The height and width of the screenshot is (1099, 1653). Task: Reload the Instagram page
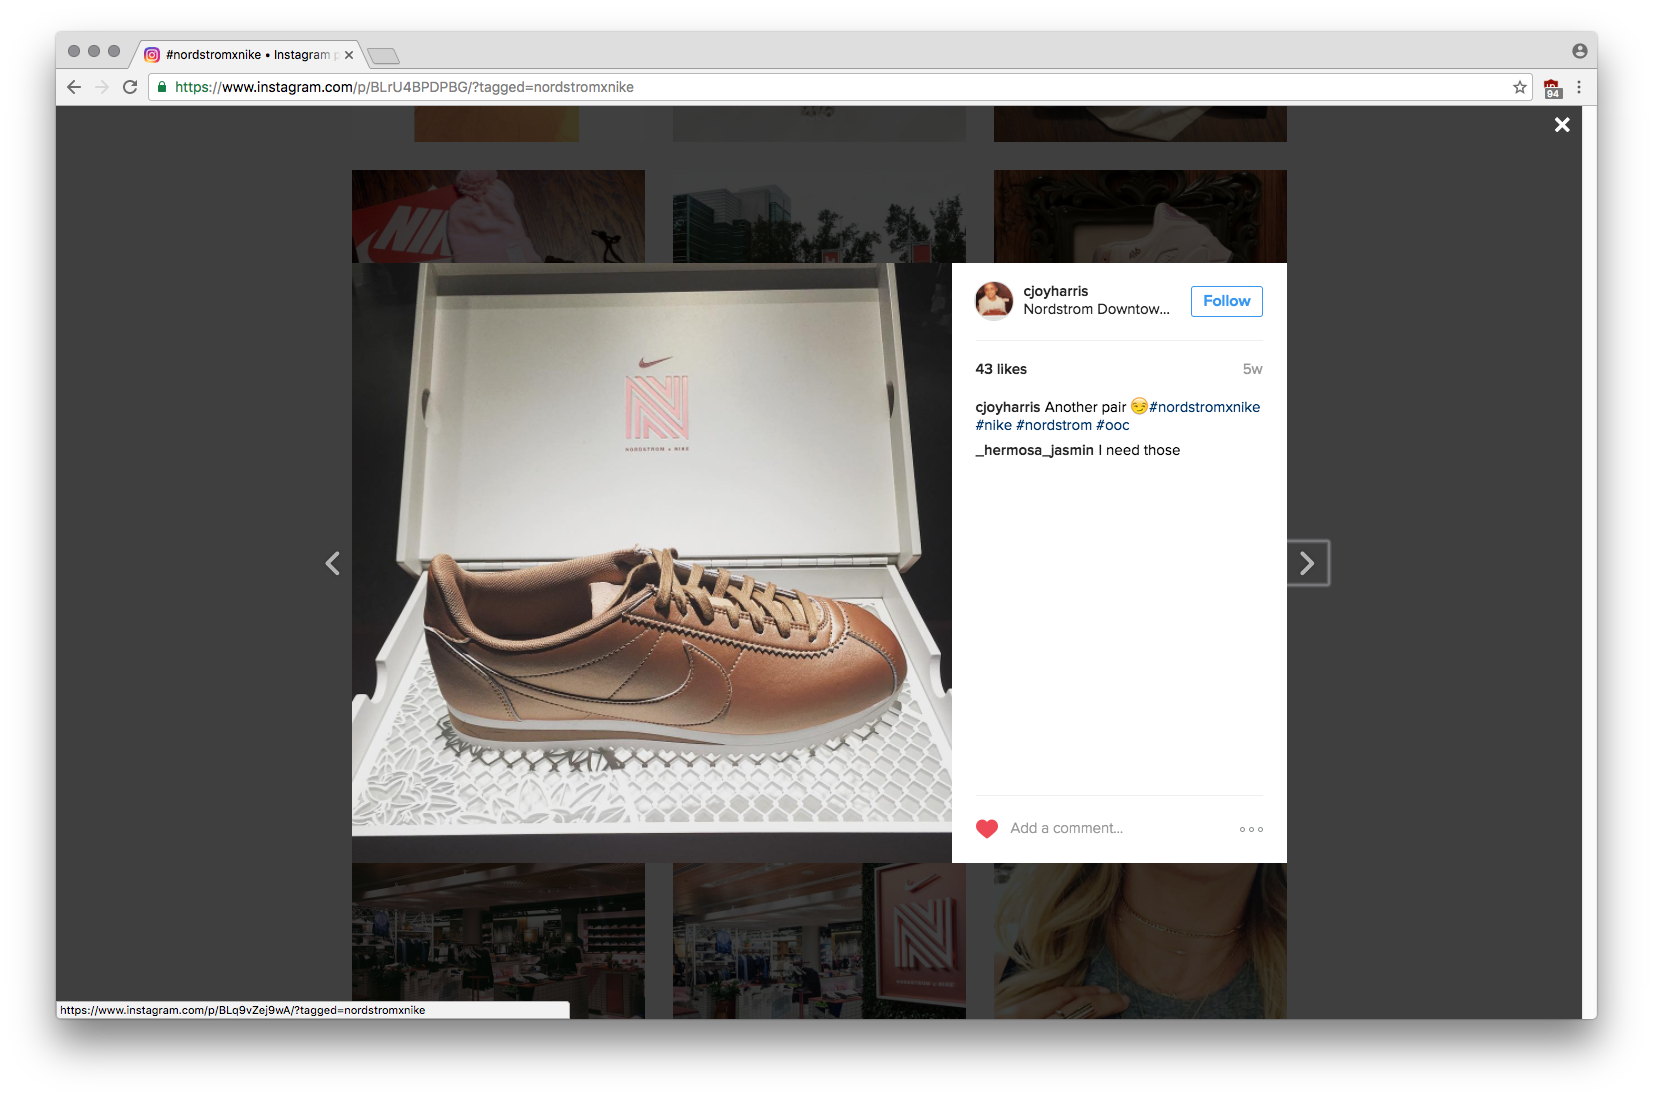click(x=130, y=87)
